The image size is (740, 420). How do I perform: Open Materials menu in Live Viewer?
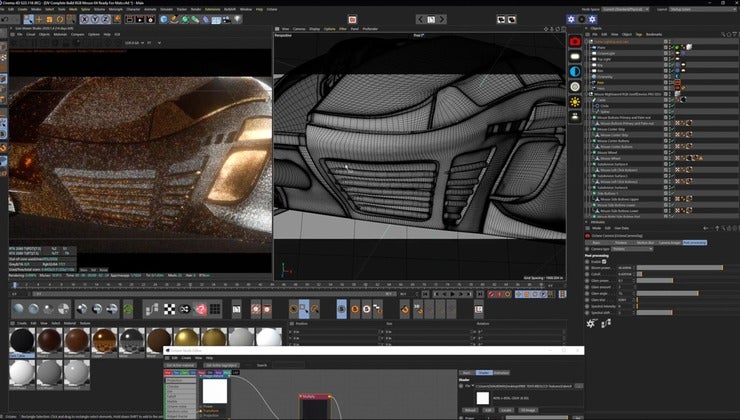60,34
